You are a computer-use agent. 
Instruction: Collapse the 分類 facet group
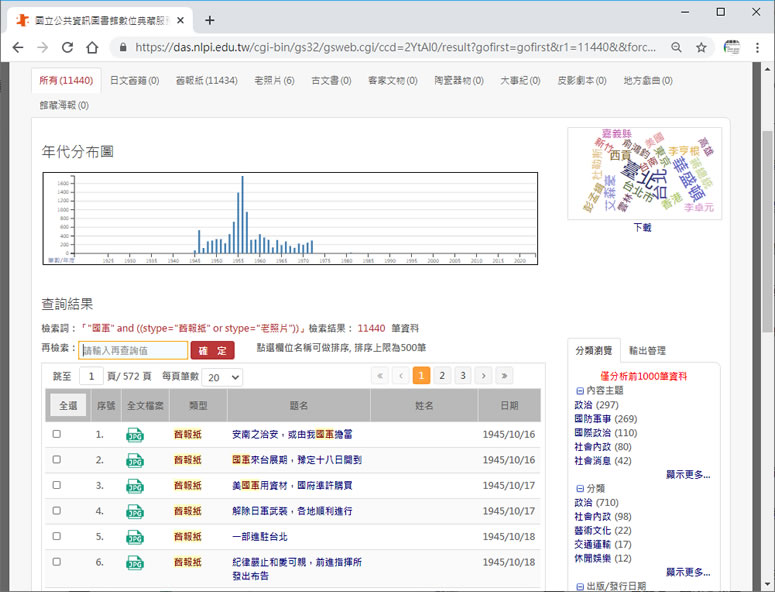click(580, 489)
